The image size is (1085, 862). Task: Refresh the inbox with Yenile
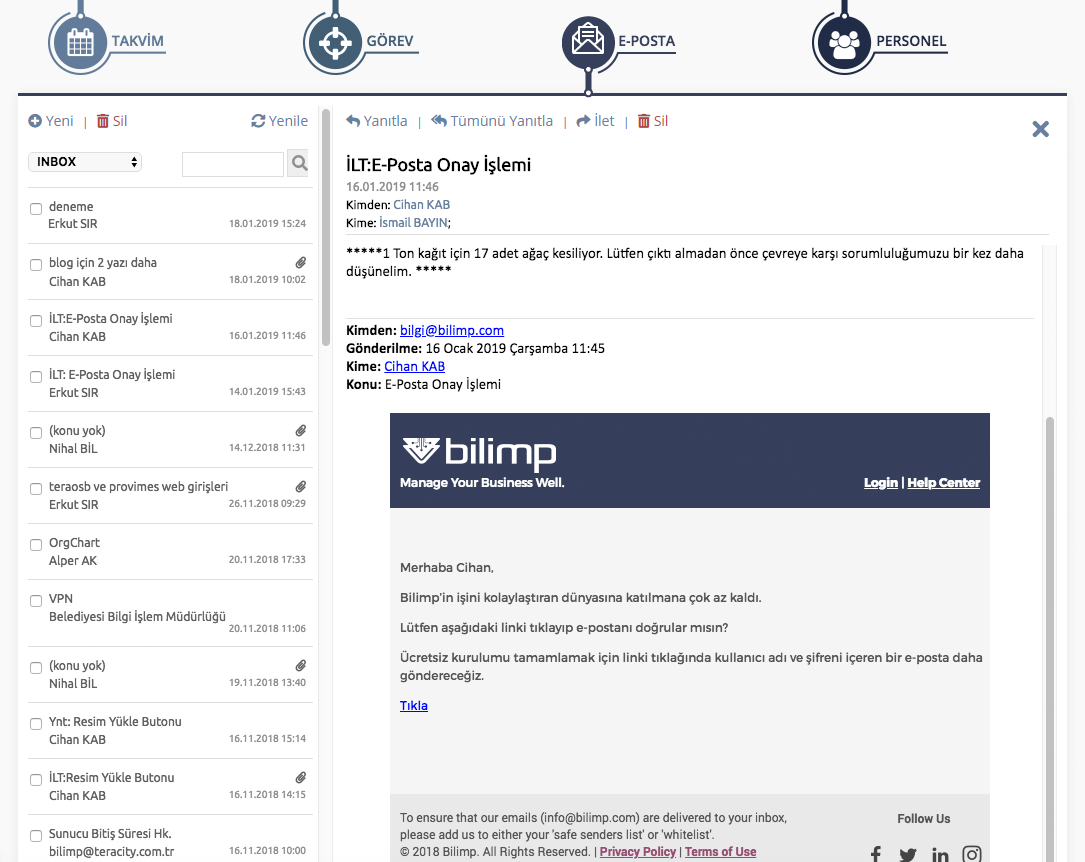(279, 121)
